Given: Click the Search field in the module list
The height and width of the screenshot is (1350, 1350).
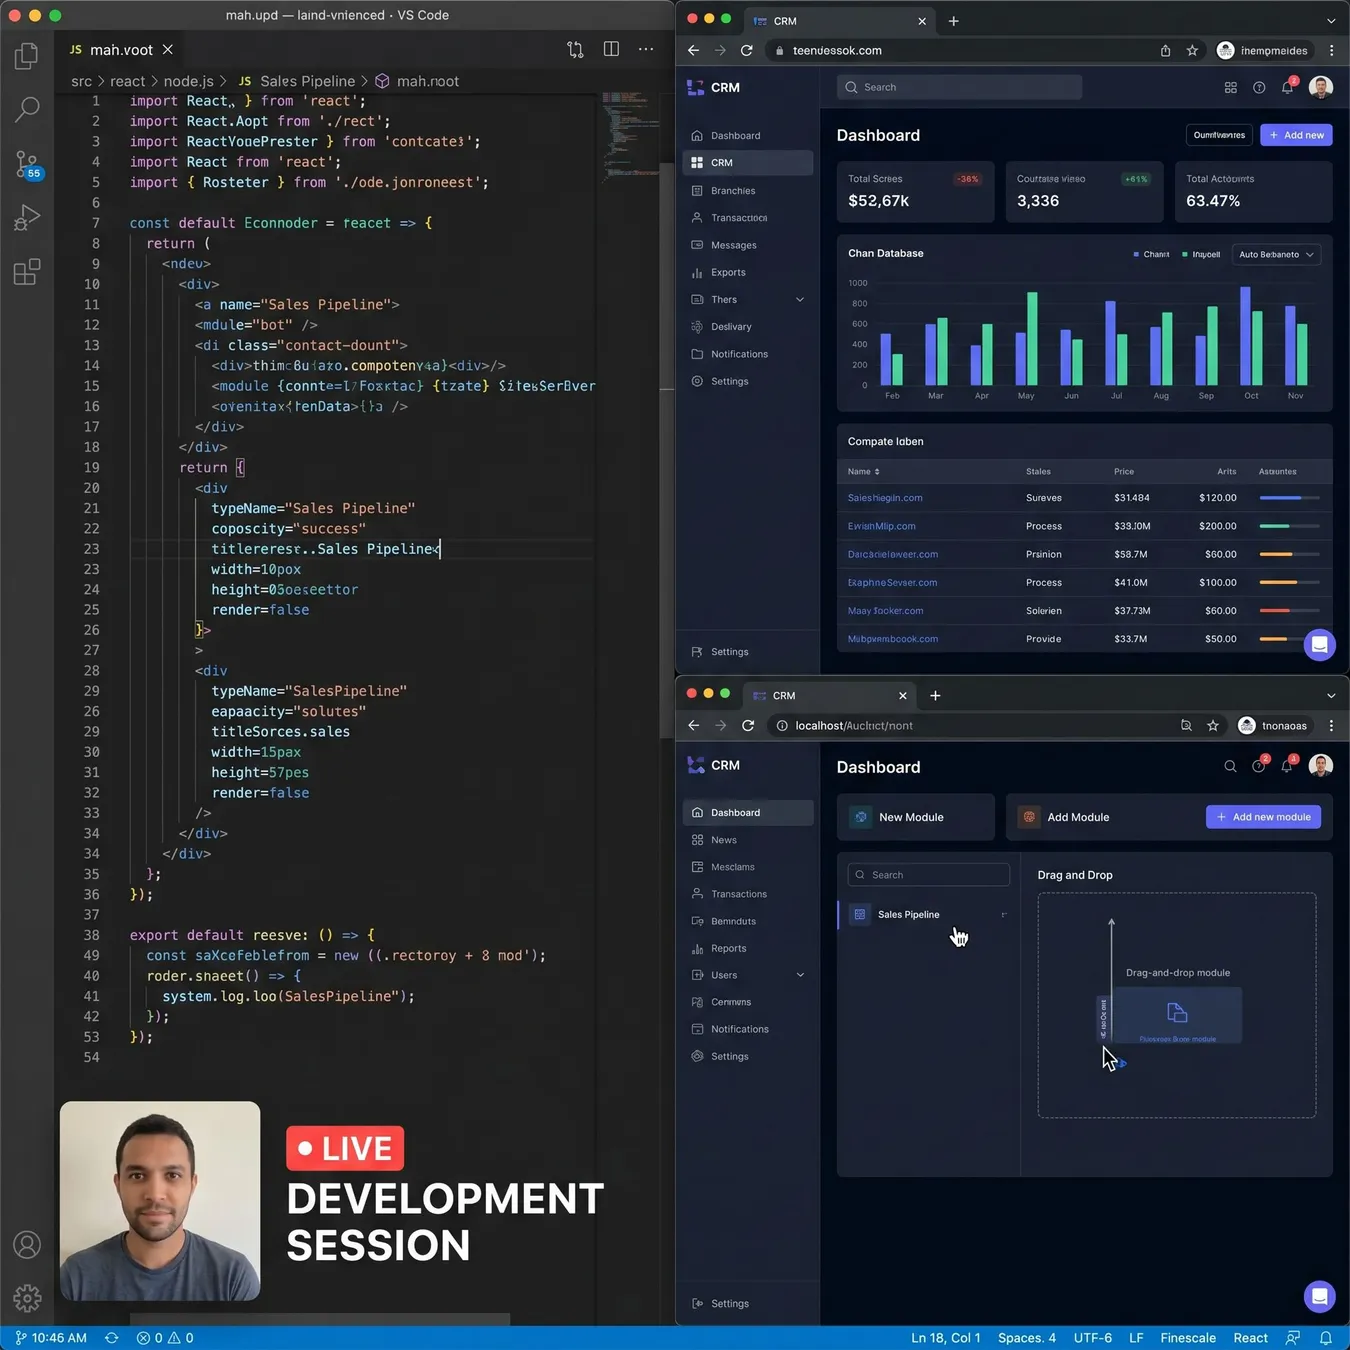Looking at the screenshot, I should pyautogui.click(x=928, y=875).
